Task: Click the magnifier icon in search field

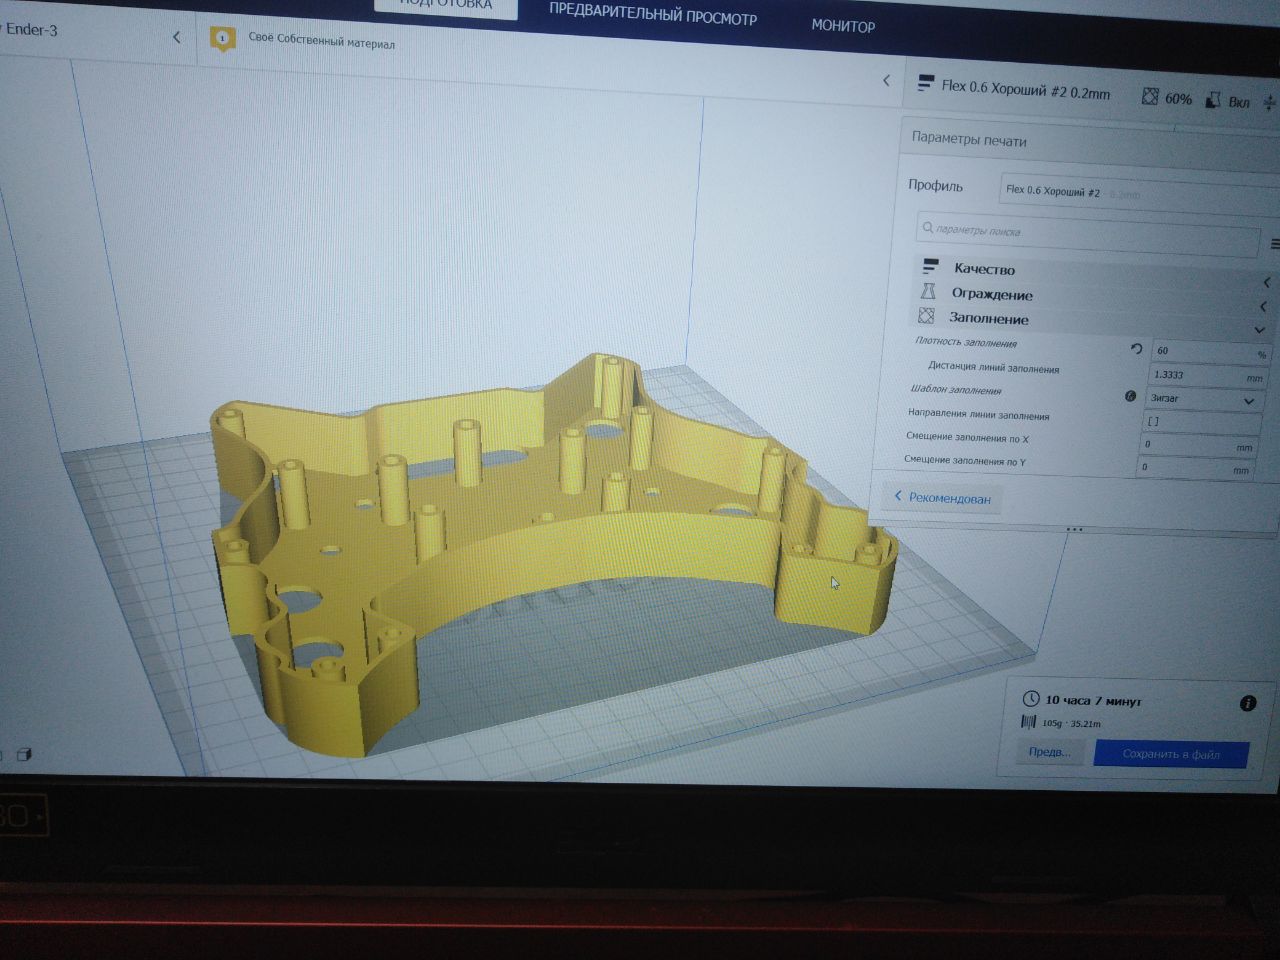Action: tap(927, 228)
